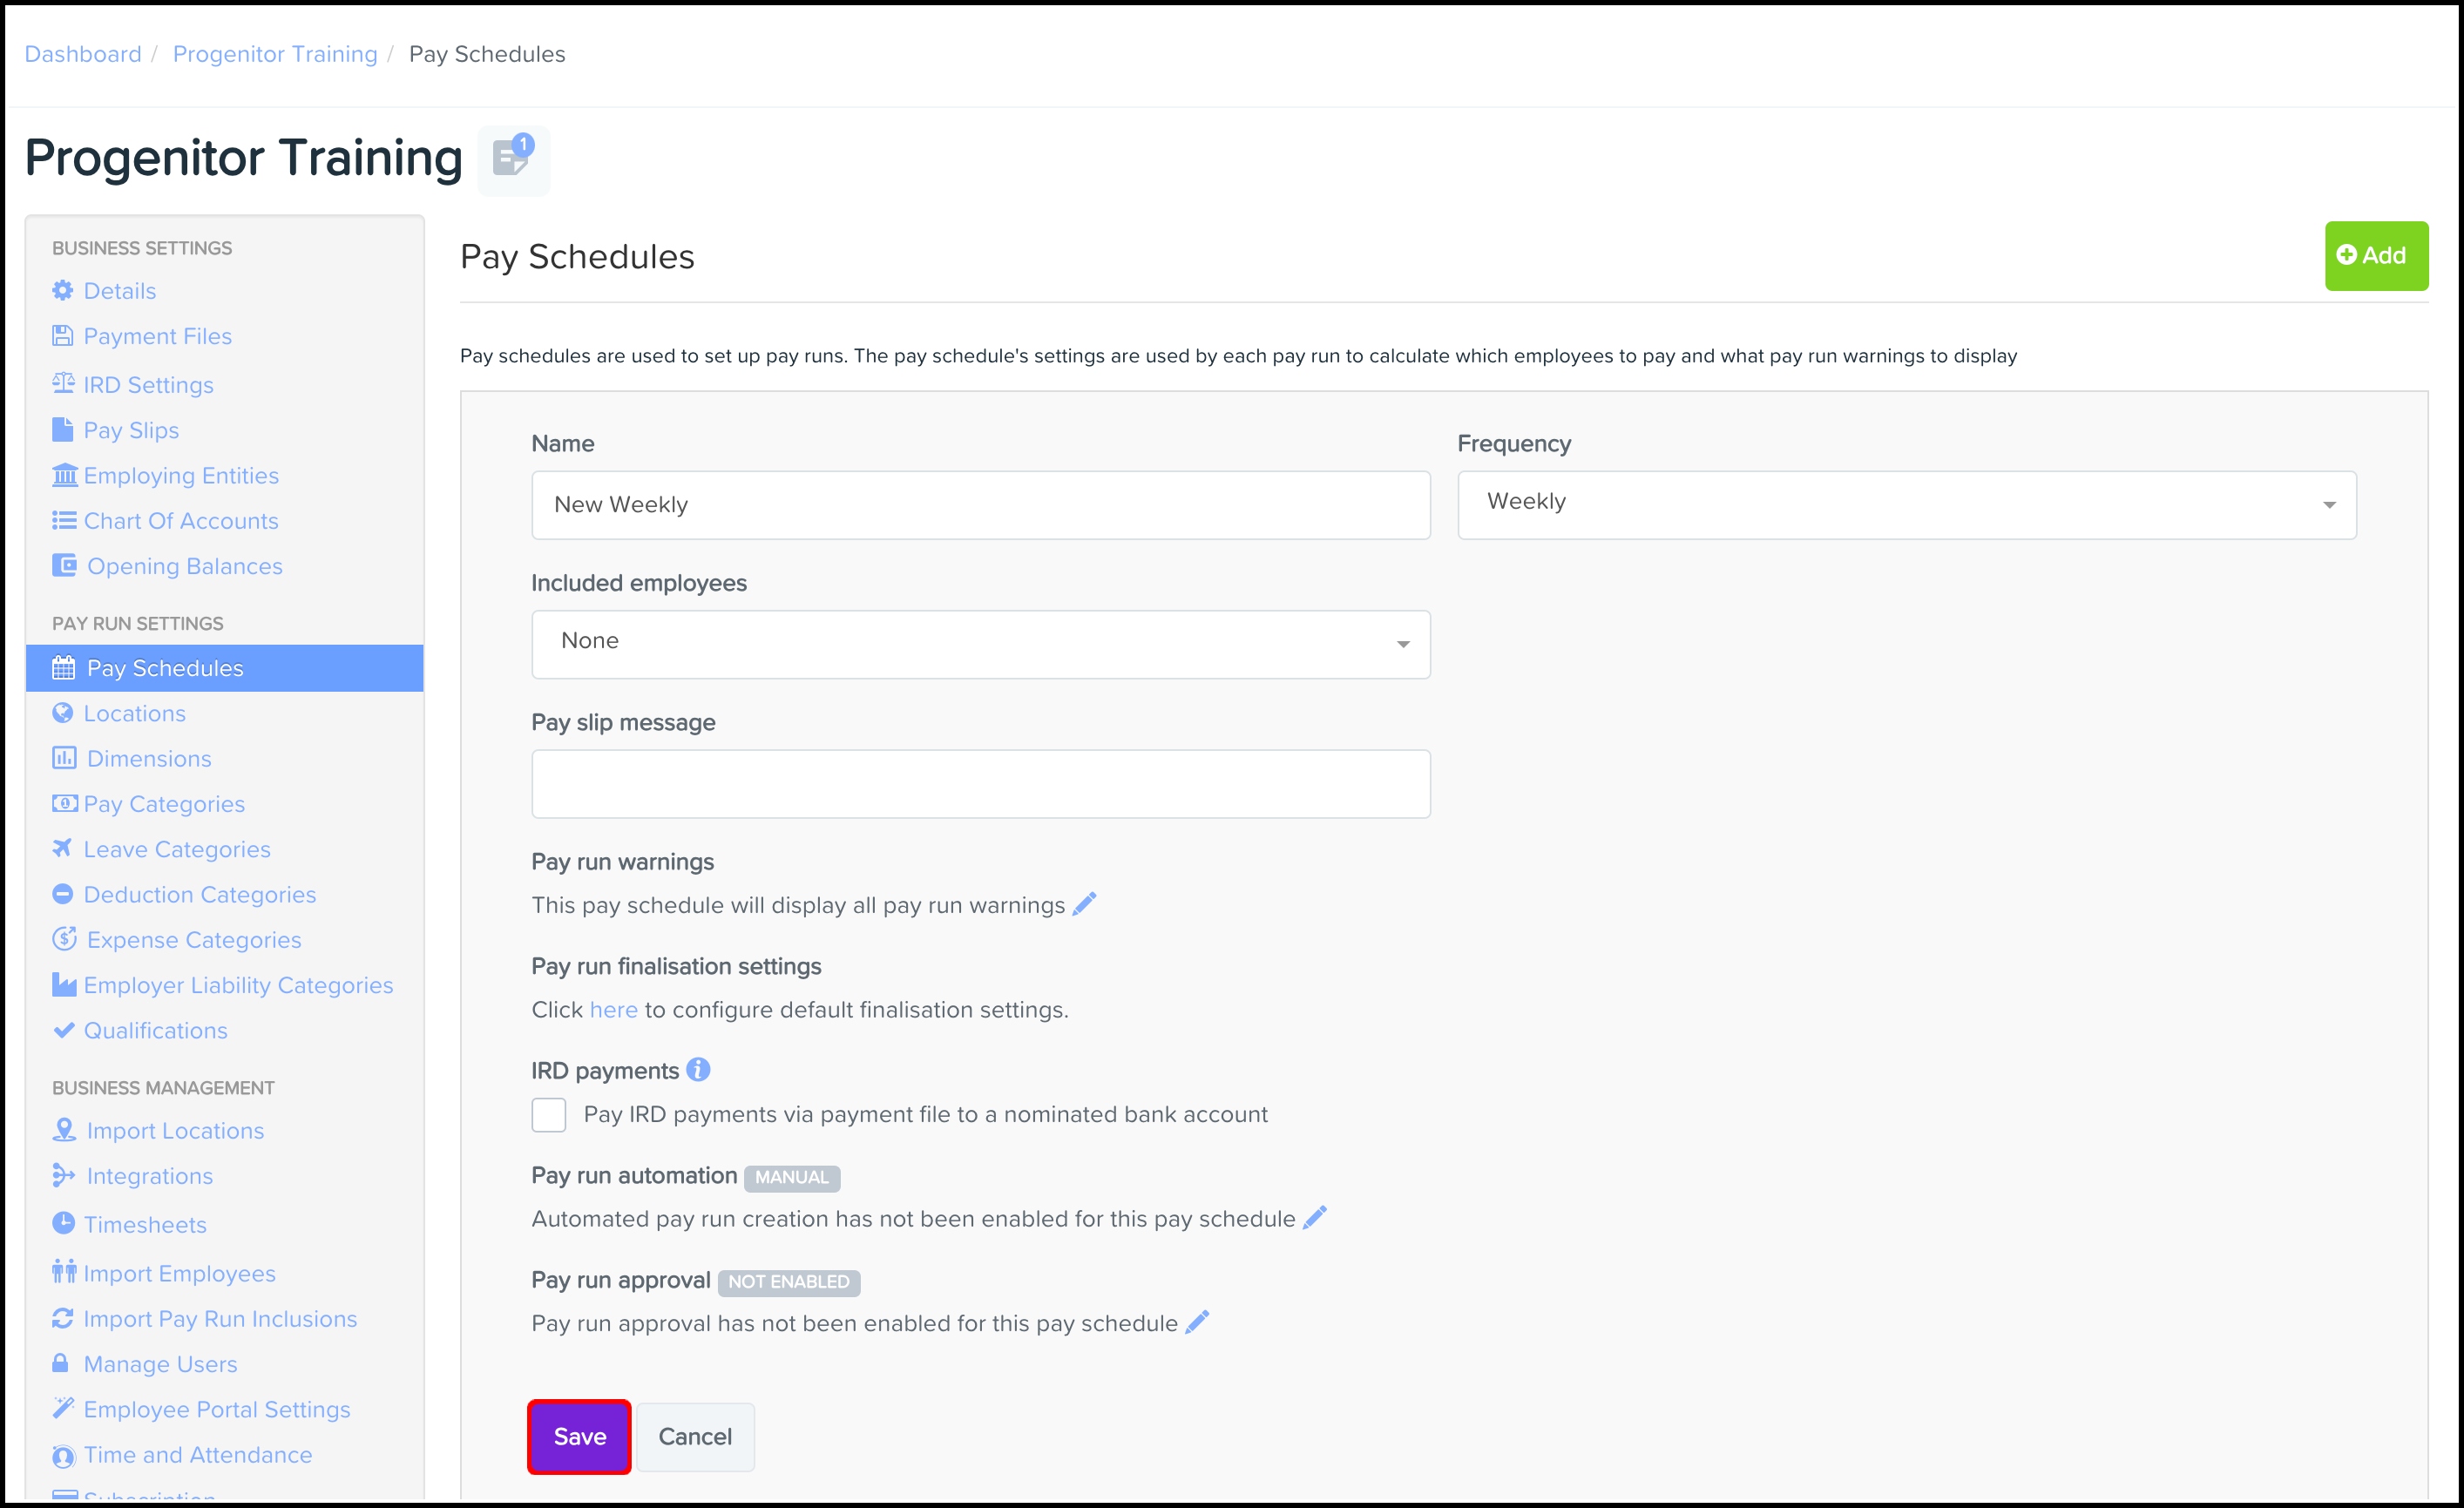Click into the Pay slip message field
The width and height of the screenshot is (2464, 1508).
(980, 783)
